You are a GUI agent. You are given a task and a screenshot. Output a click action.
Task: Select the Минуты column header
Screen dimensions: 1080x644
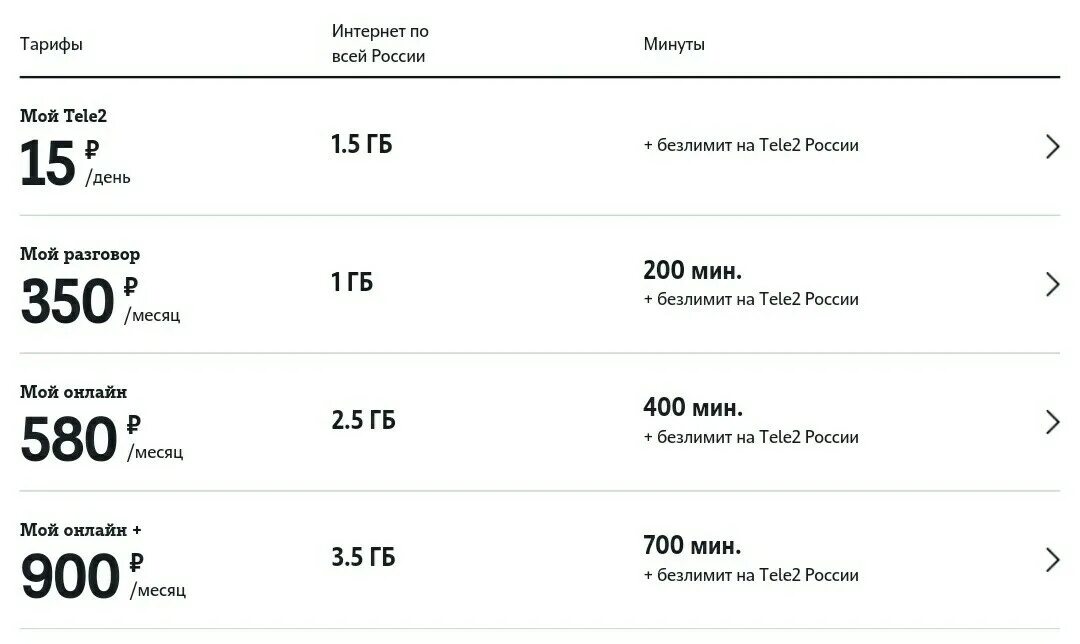coord(674,45)
